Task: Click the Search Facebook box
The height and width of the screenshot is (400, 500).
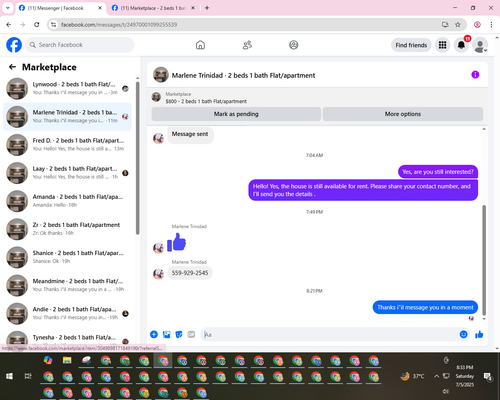Action: point(80,45)
